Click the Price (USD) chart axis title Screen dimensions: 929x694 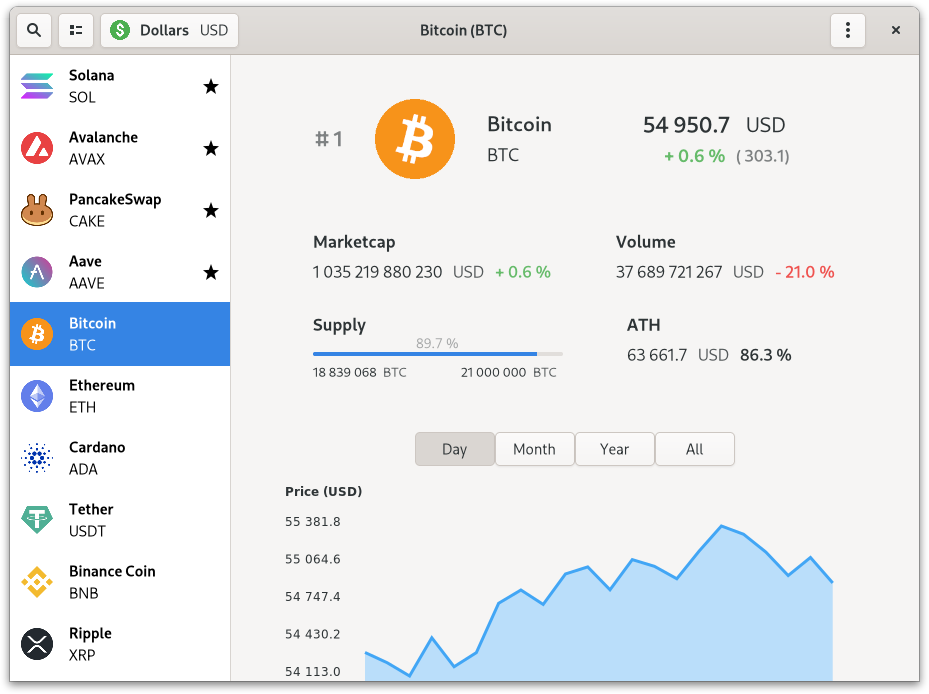(x=323, y=491)
